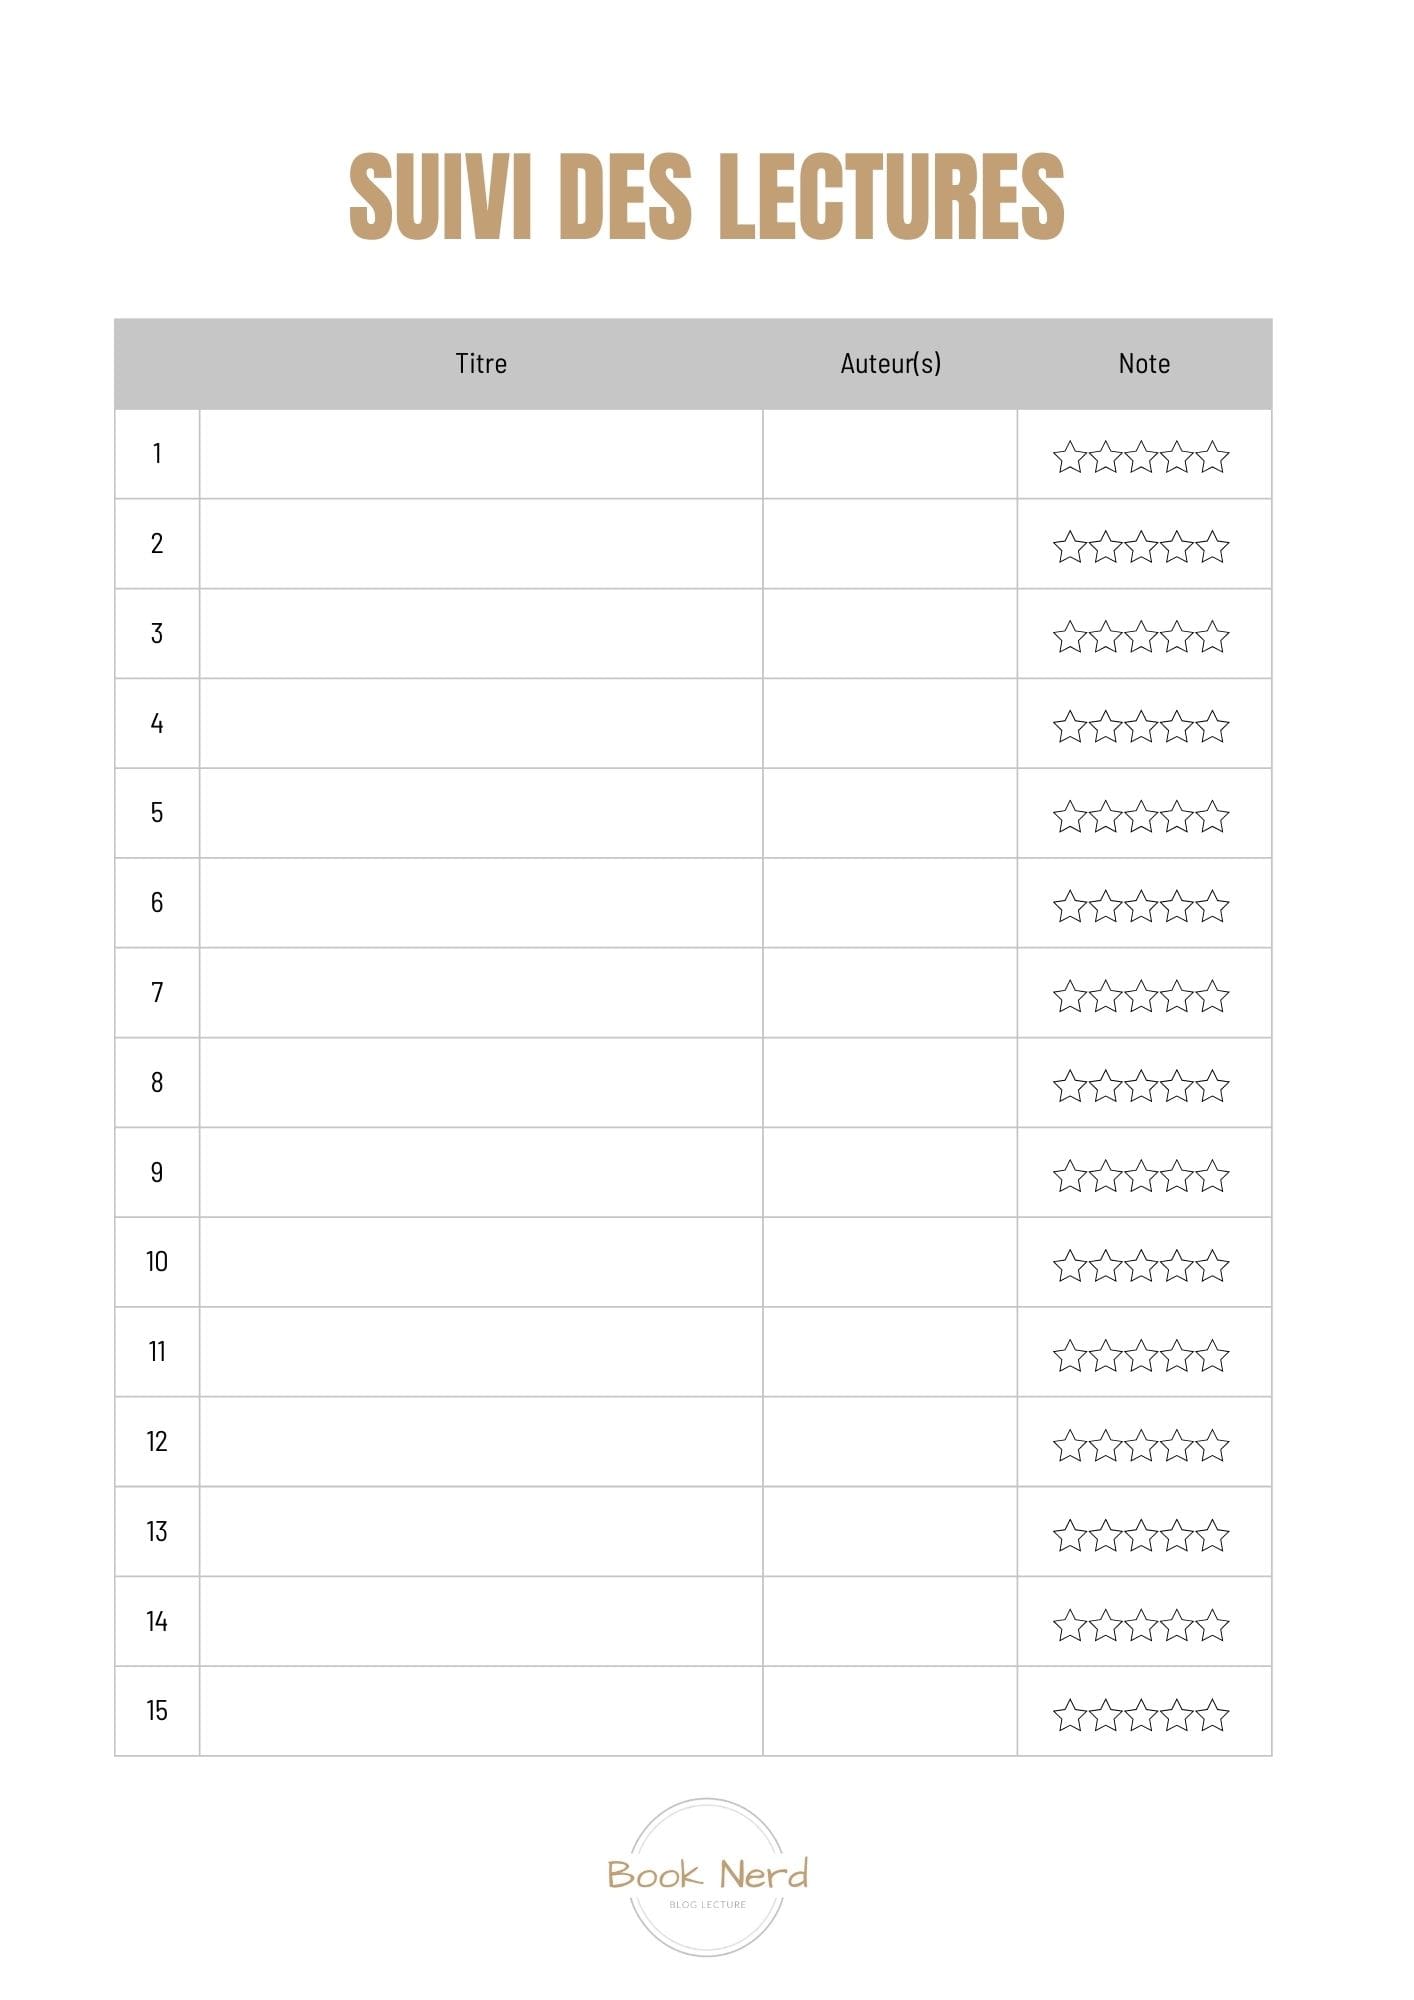Click the fifth star in row 15
Viewport: 1414px width, 2000px height.
1212,1715
